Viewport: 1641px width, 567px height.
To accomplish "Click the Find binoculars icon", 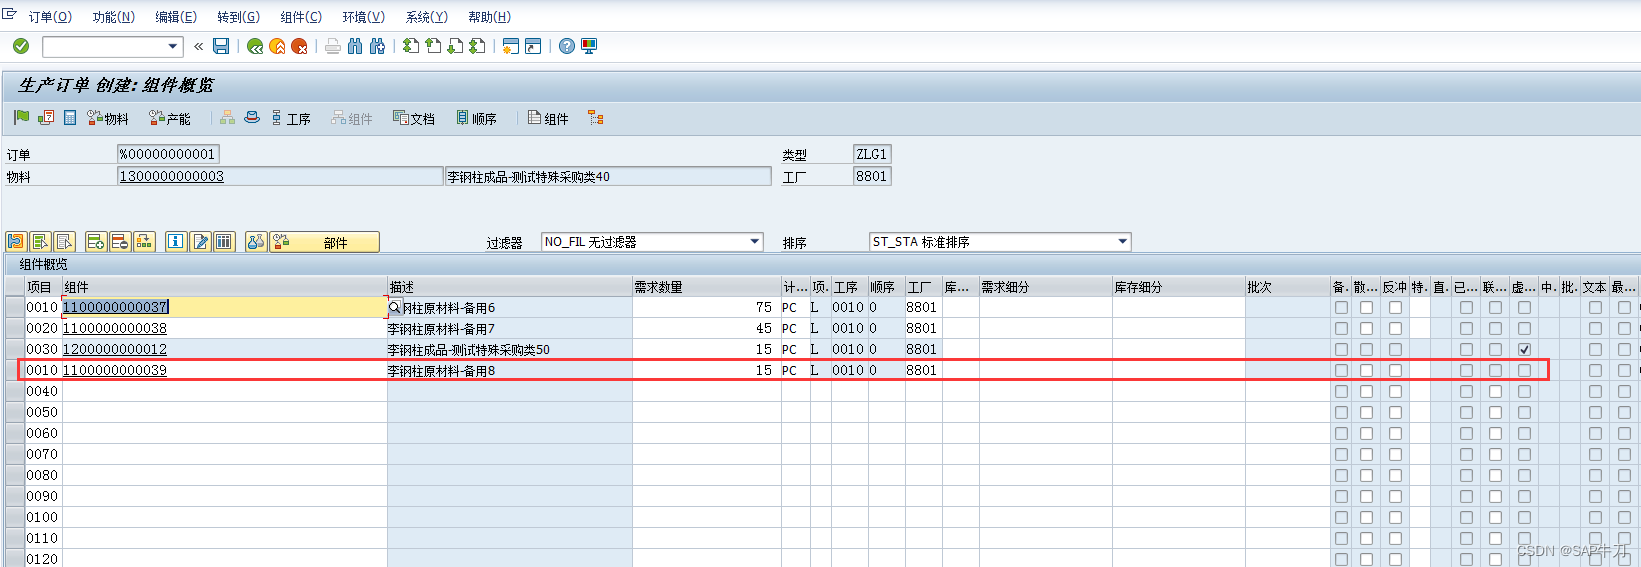I will pyautogui.click(x=355, y=46).
